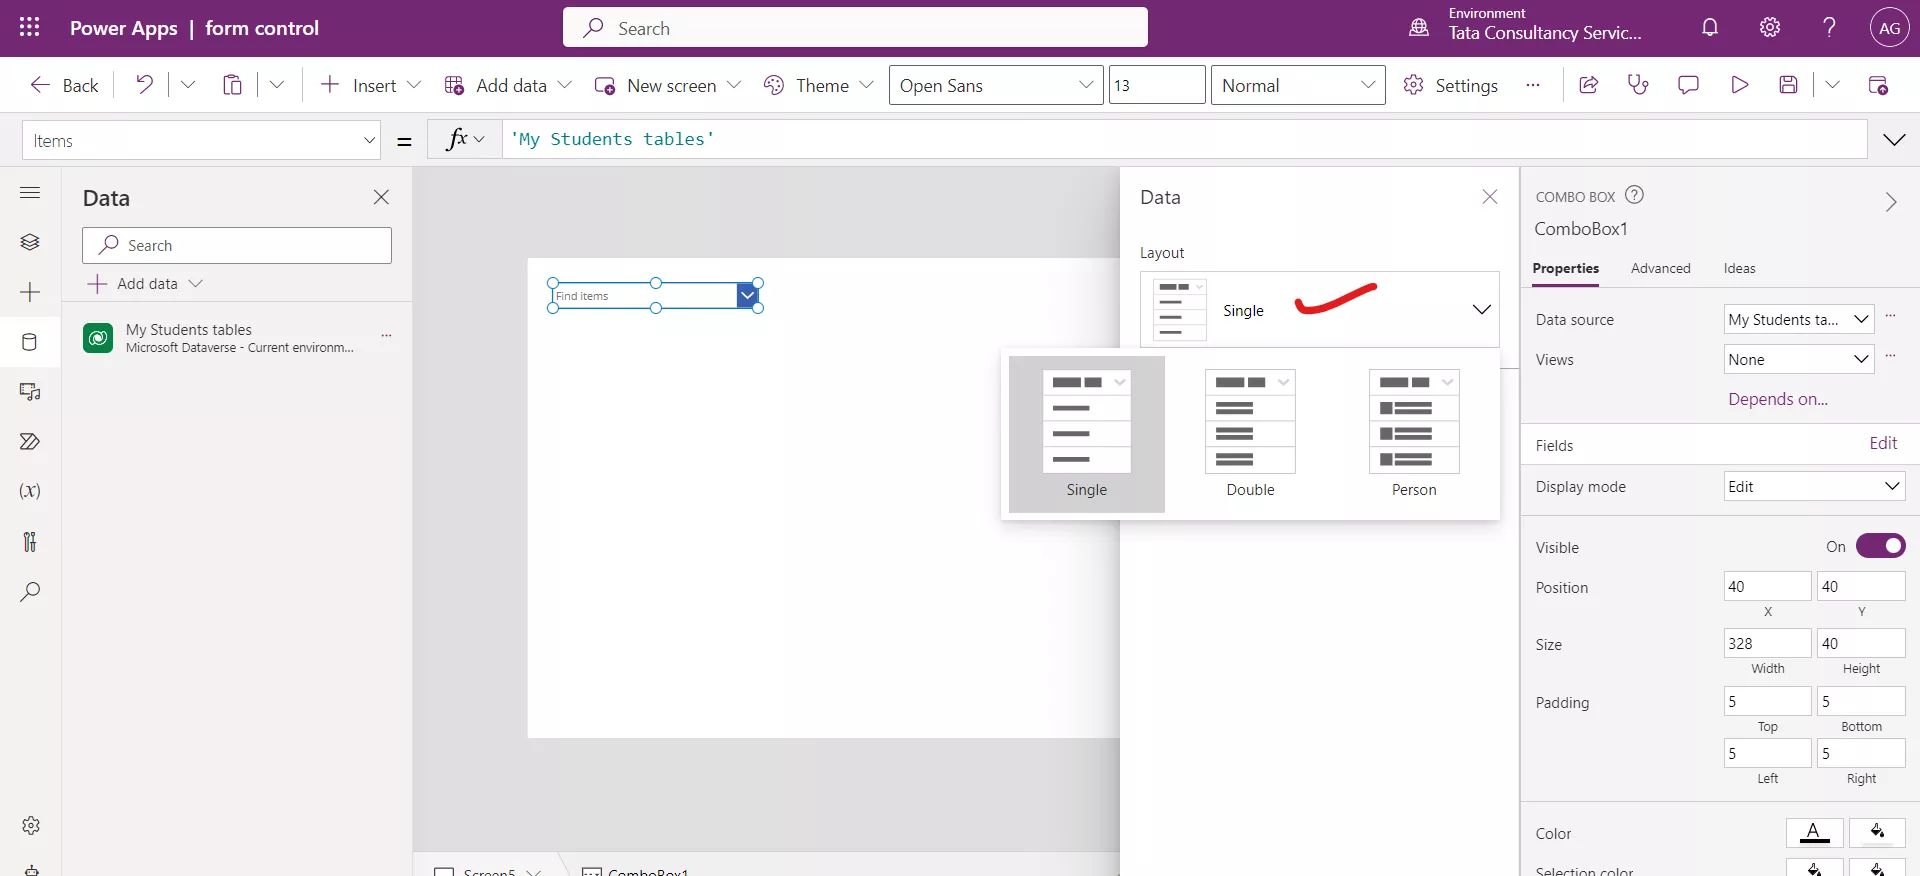Open the Media icon in left rail
This screenshot has width=1920, height=876.
(30, 392)
